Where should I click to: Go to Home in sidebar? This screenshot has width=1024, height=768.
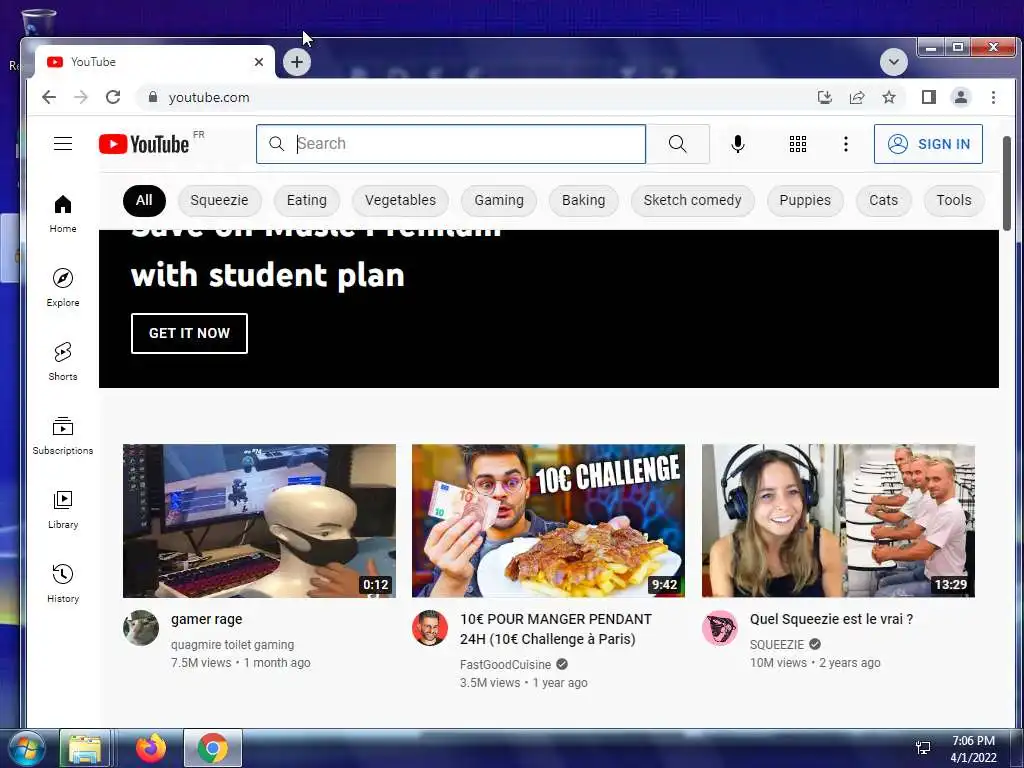pyautogui.click(x=63, y=214)
